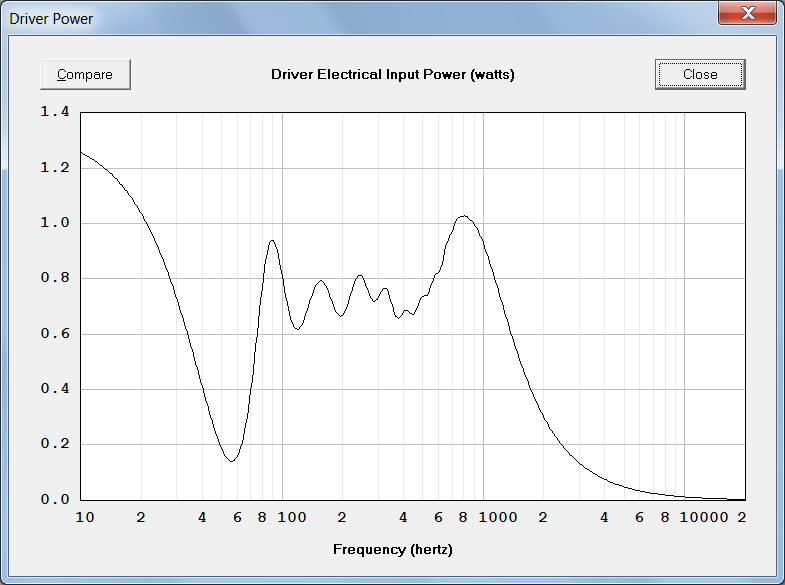
Task: Click the curve's minimum dip near 55 Hz
Action: 231,461
